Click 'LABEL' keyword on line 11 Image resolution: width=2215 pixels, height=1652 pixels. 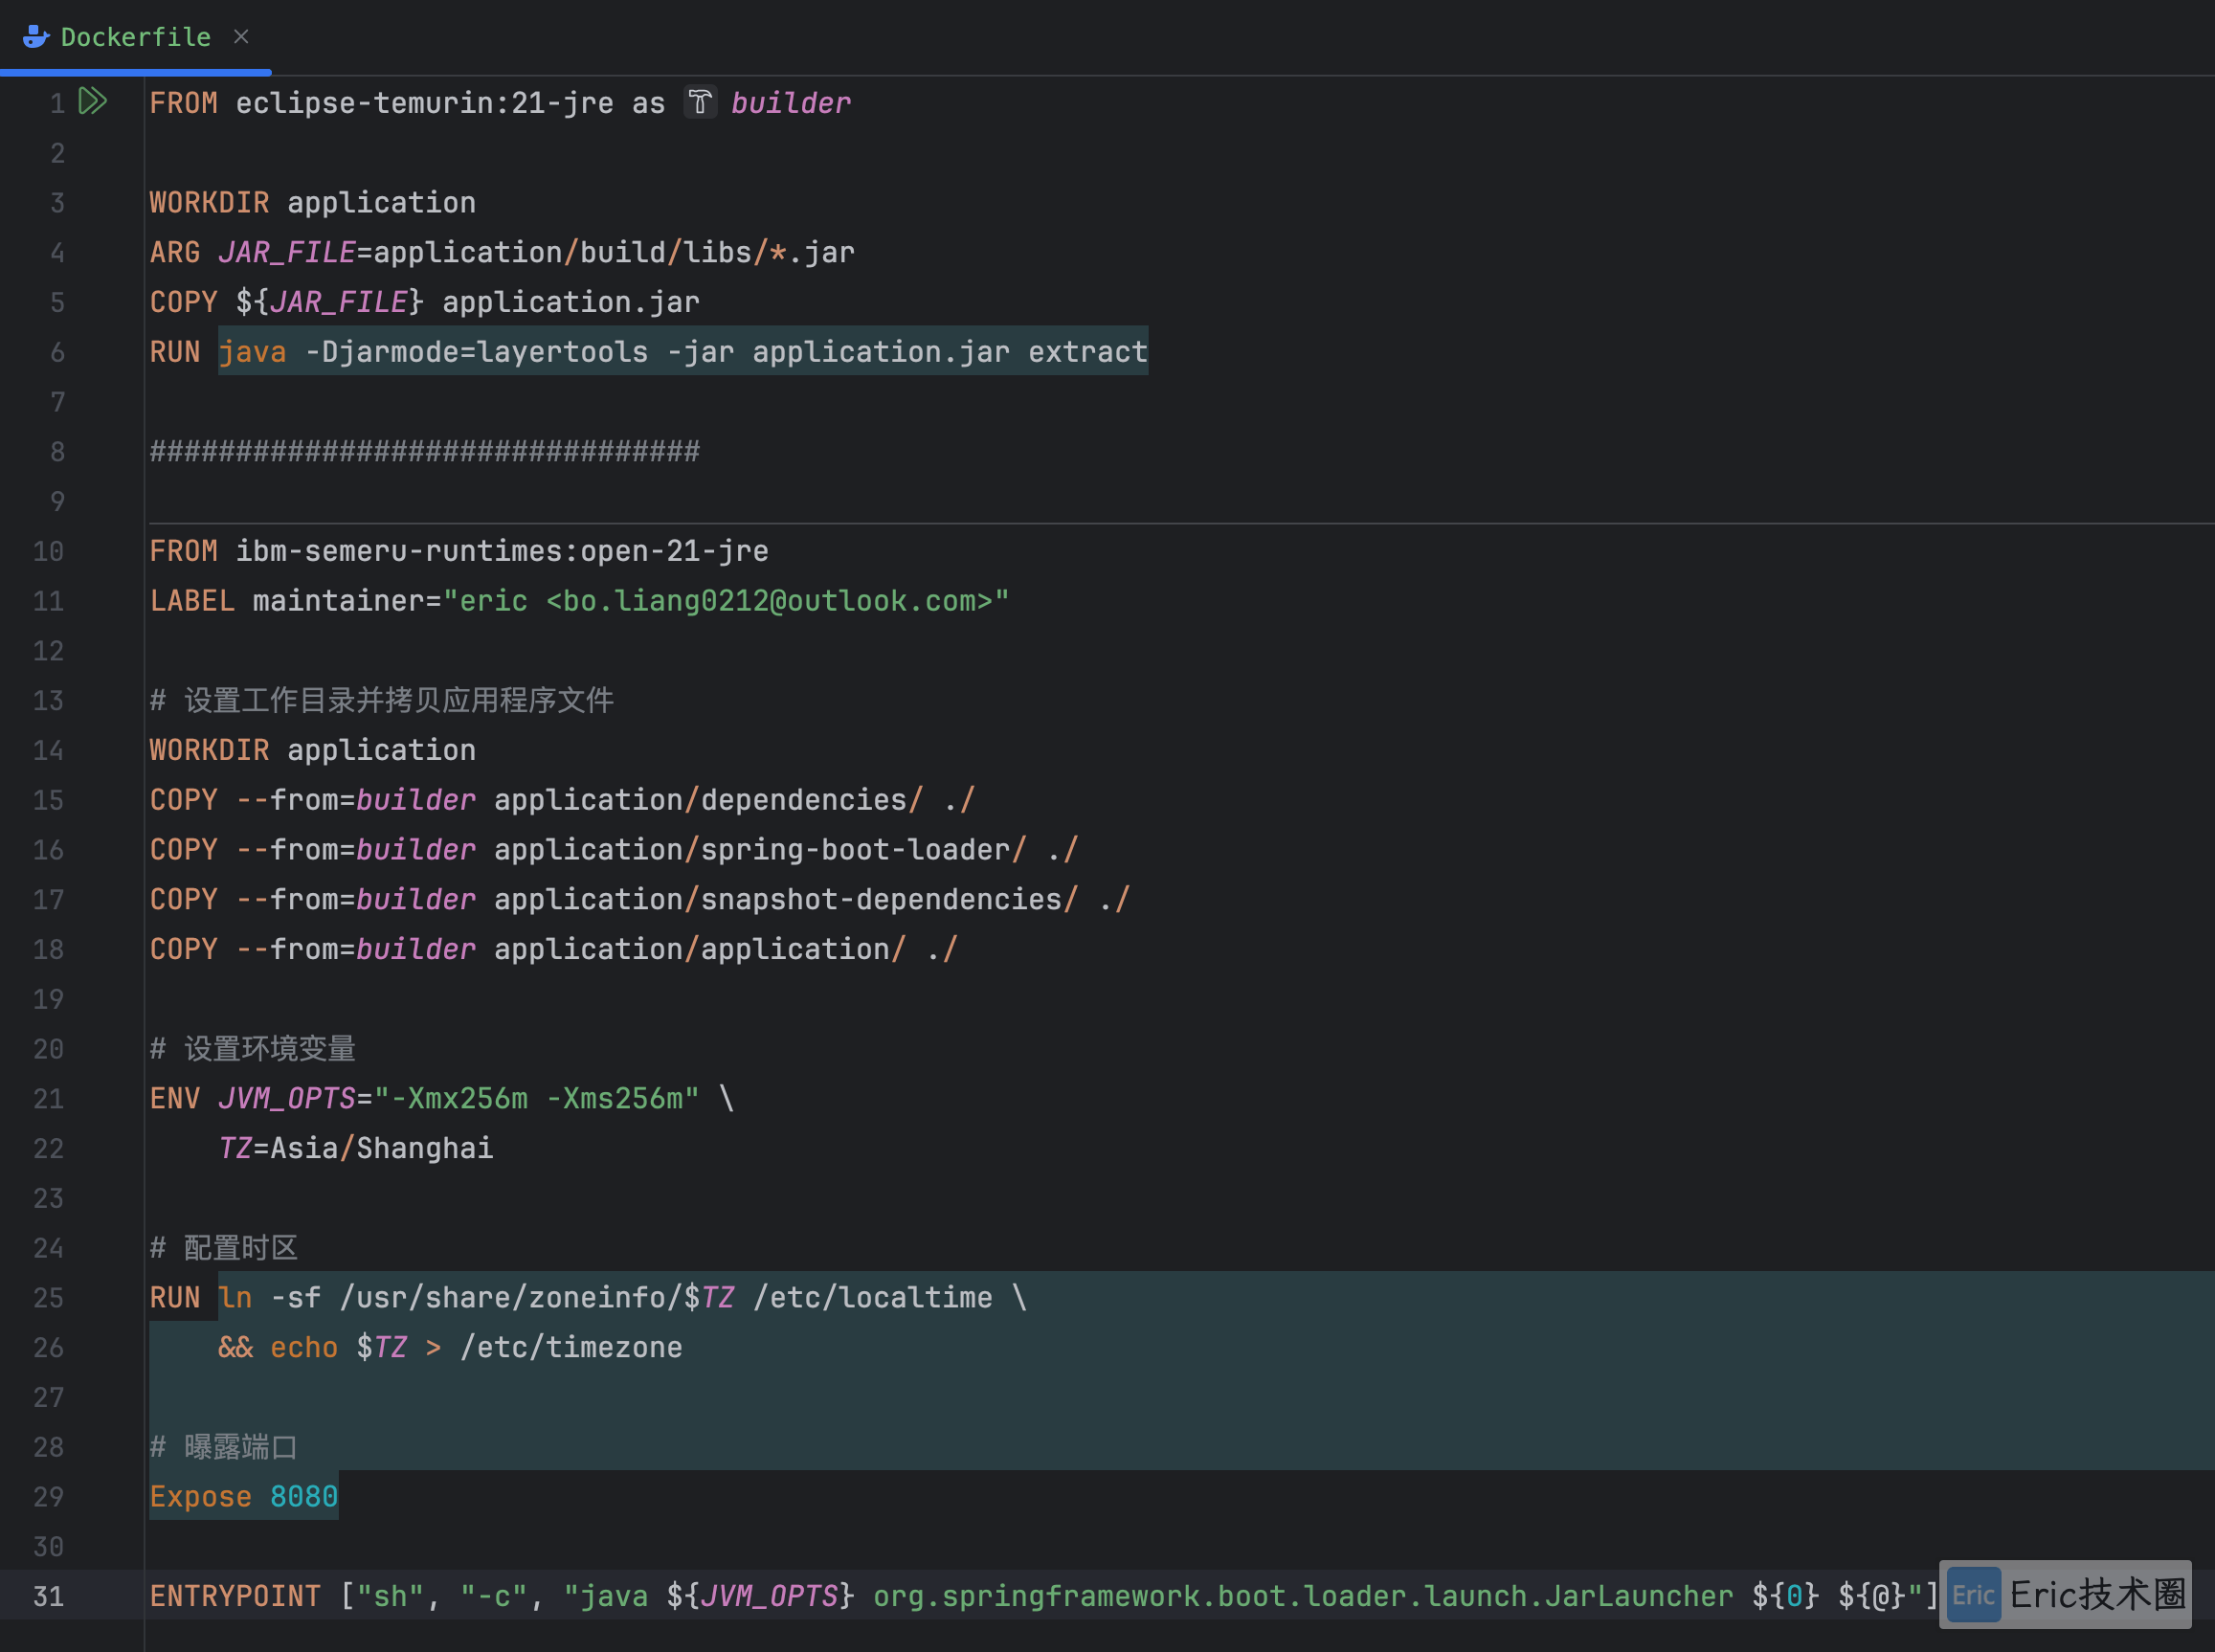192,601
